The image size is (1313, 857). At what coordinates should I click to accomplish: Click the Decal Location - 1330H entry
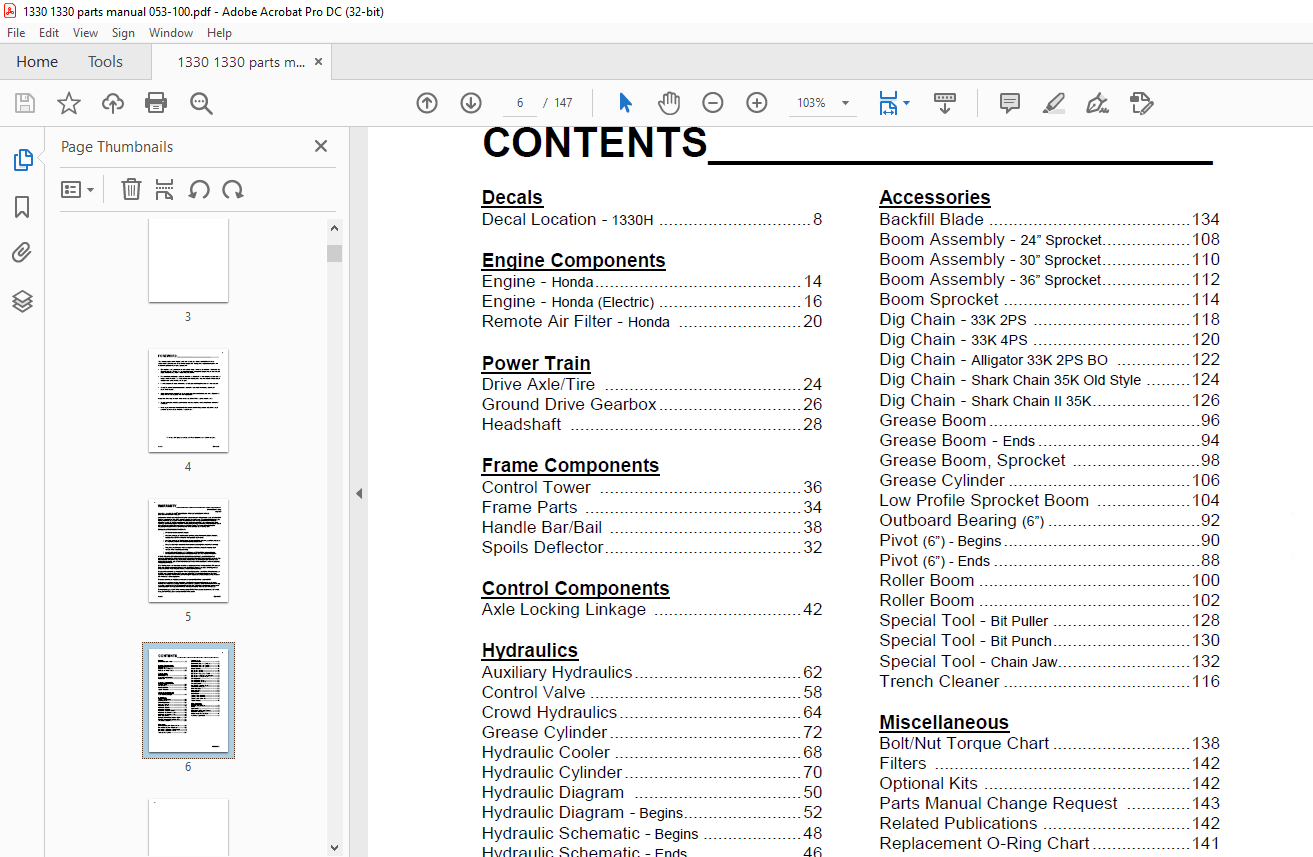point(652,220)
